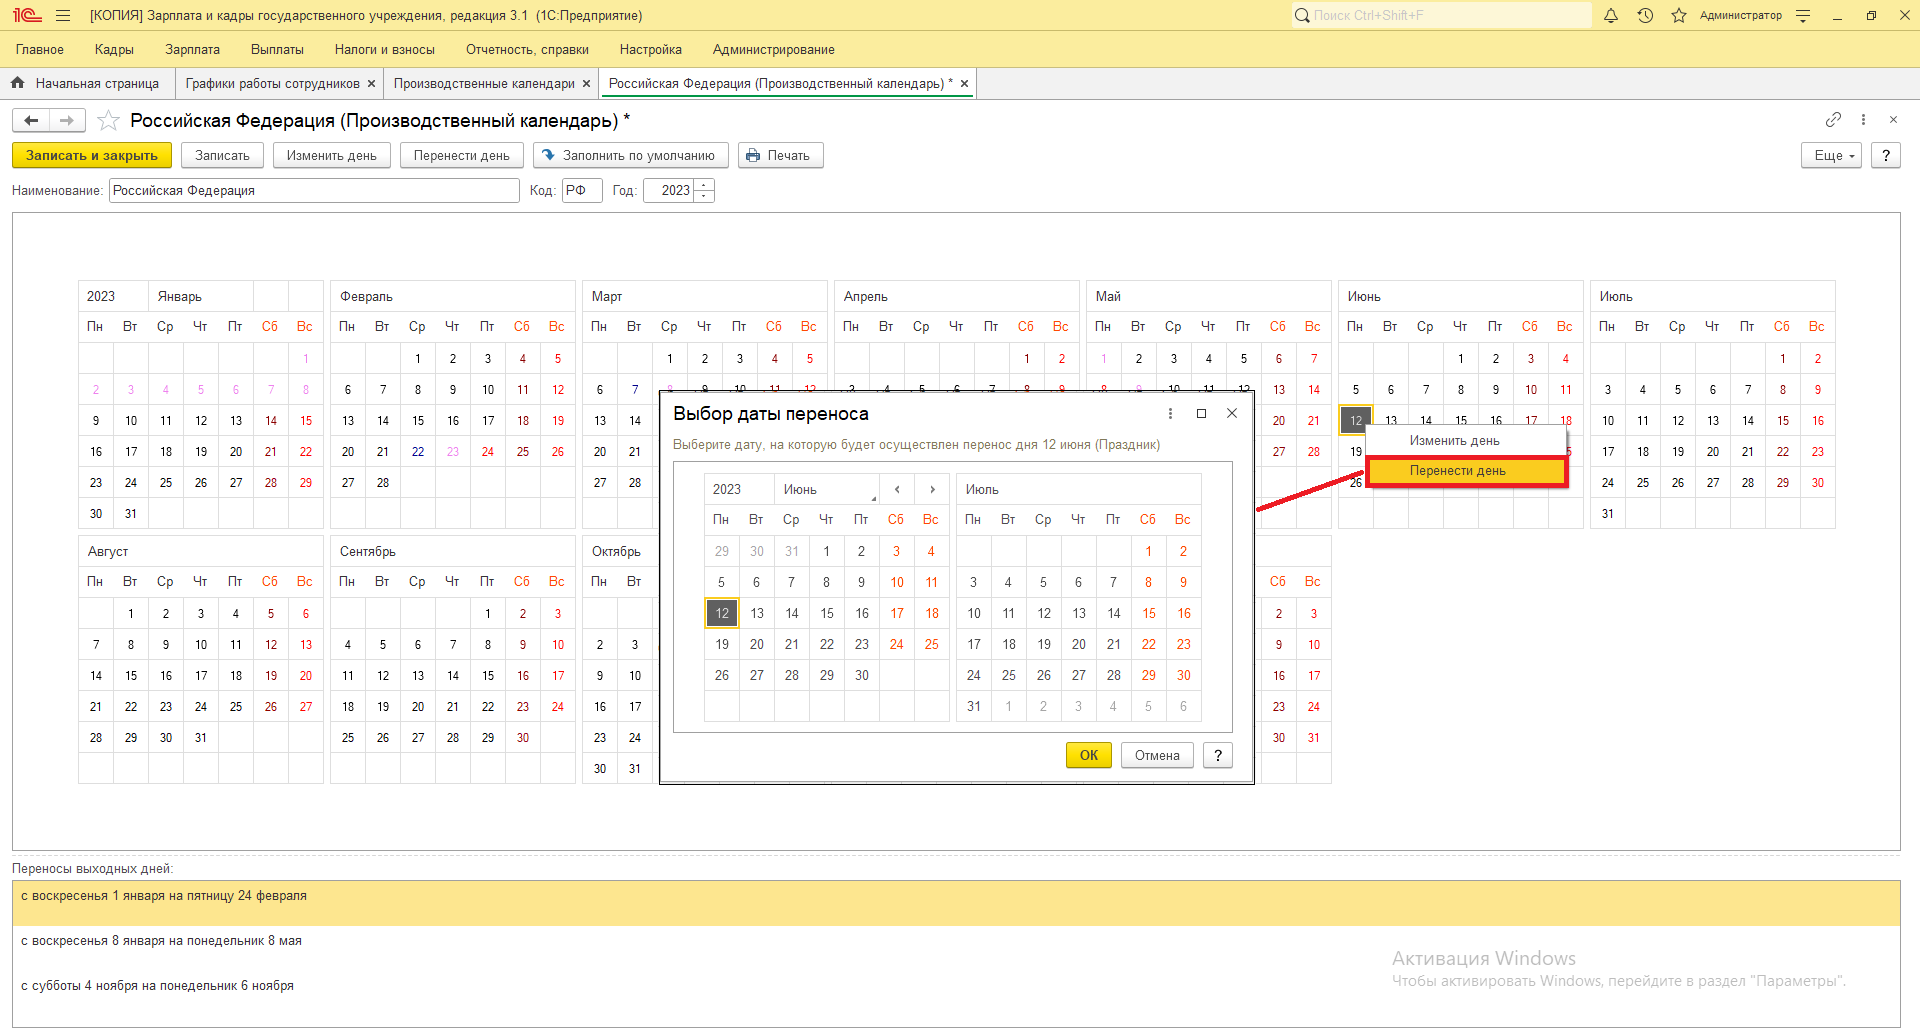Open dialog help with ? button
The height and width of the screenshot is (1033, 1920).
1218,755
